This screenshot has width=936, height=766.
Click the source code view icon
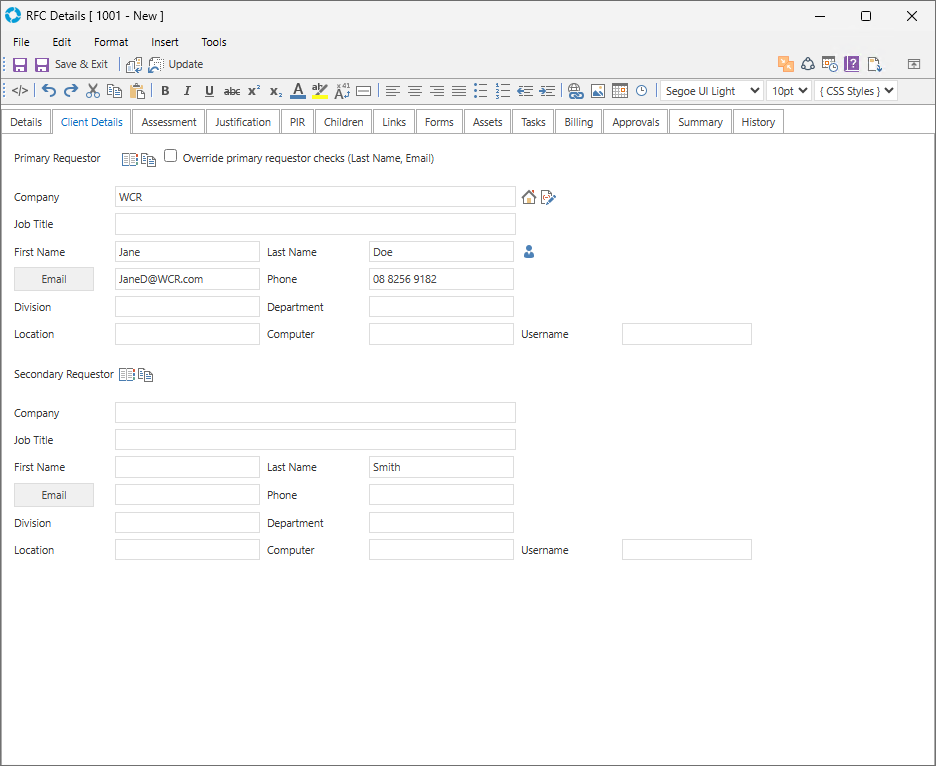tap(20, 91)
